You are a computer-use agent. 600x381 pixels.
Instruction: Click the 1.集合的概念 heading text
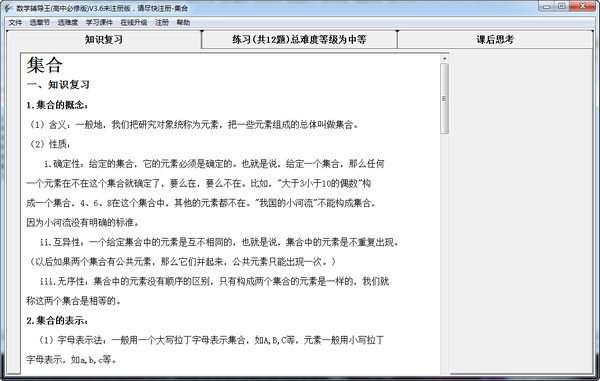point(57,105)
